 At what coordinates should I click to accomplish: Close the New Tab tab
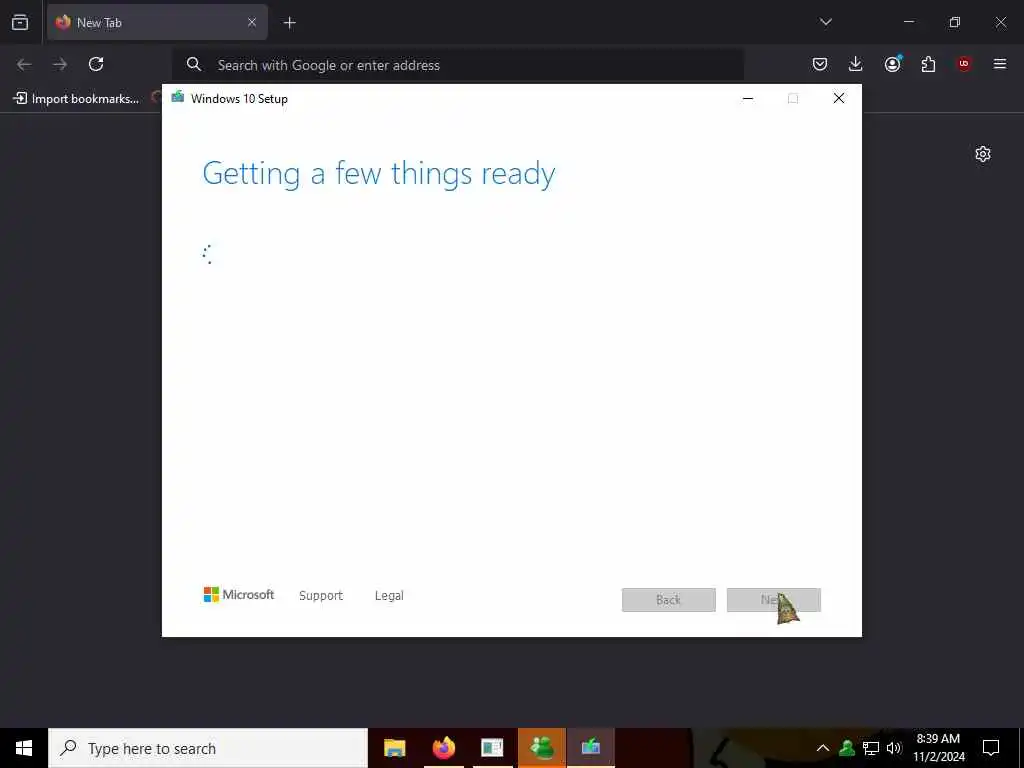point(251,22)
